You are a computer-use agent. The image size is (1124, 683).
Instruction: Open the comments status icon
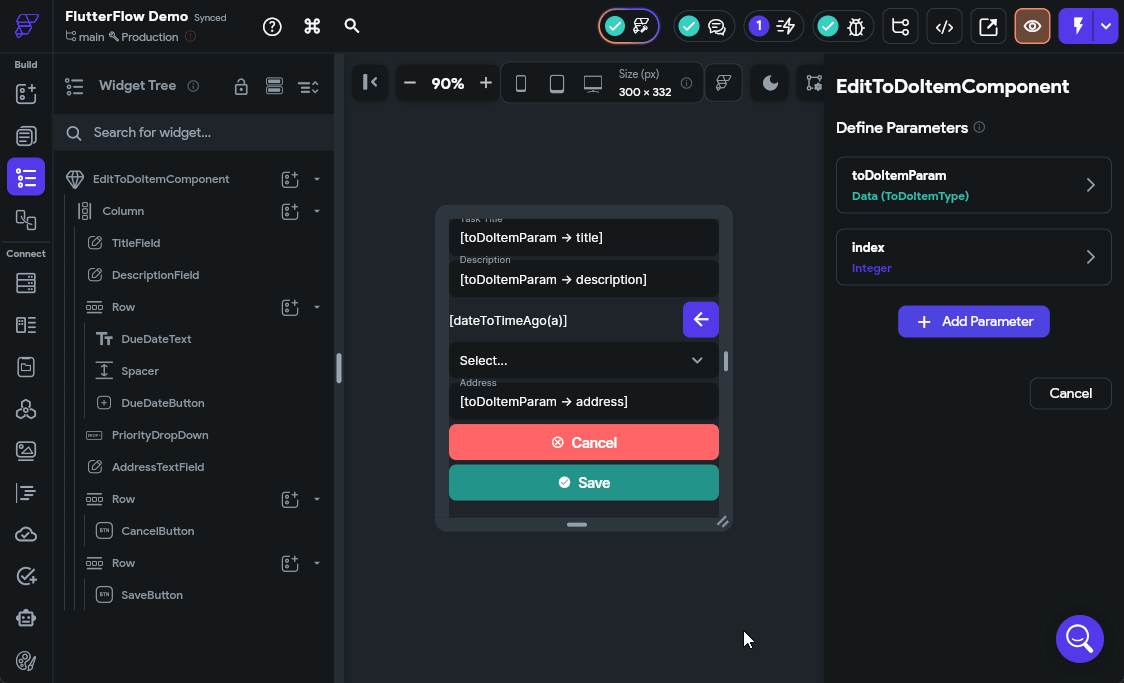tap(703, 27)
